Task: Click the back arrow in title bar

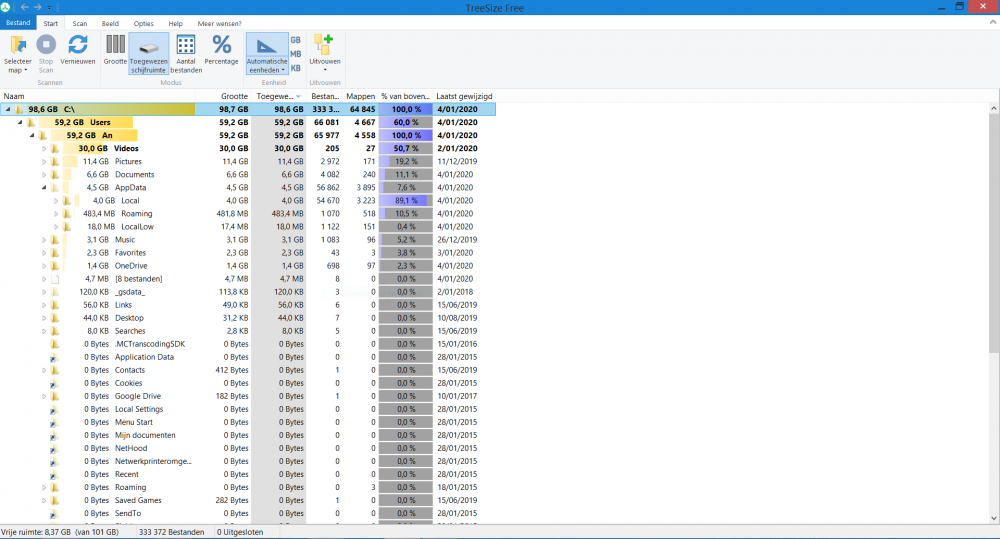Action: click(25, 7)
